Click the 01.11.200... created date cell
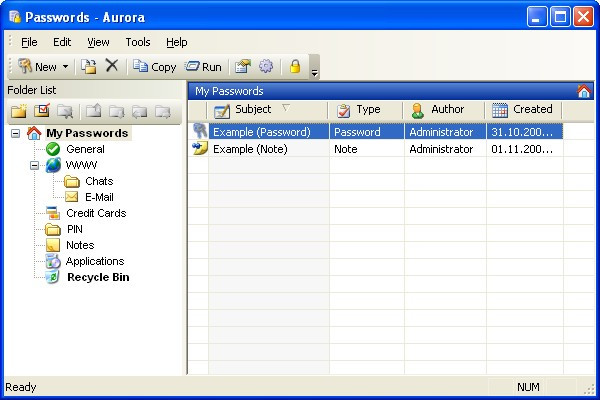The height and width of the screenshot is (400, 600). 524,149
